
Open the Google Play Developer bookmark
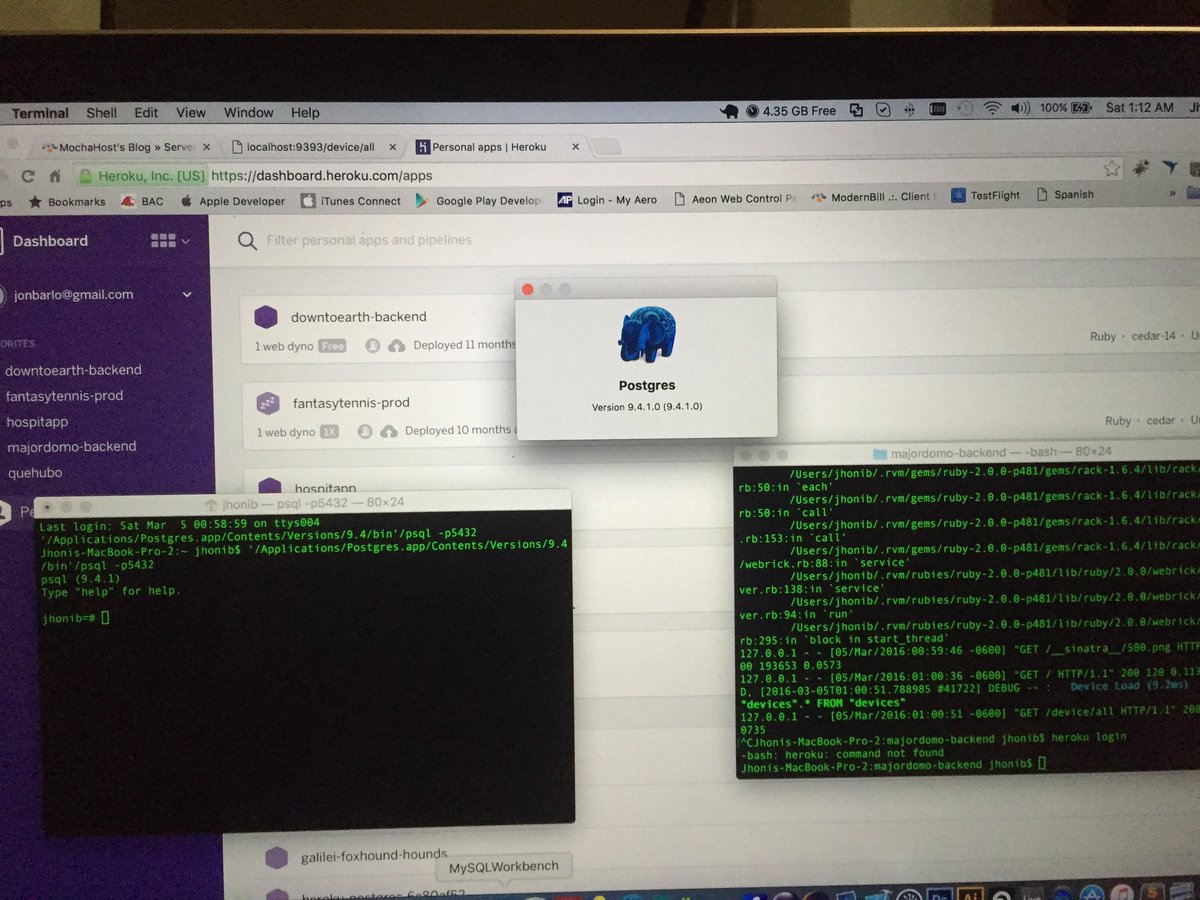click(479, 200)
